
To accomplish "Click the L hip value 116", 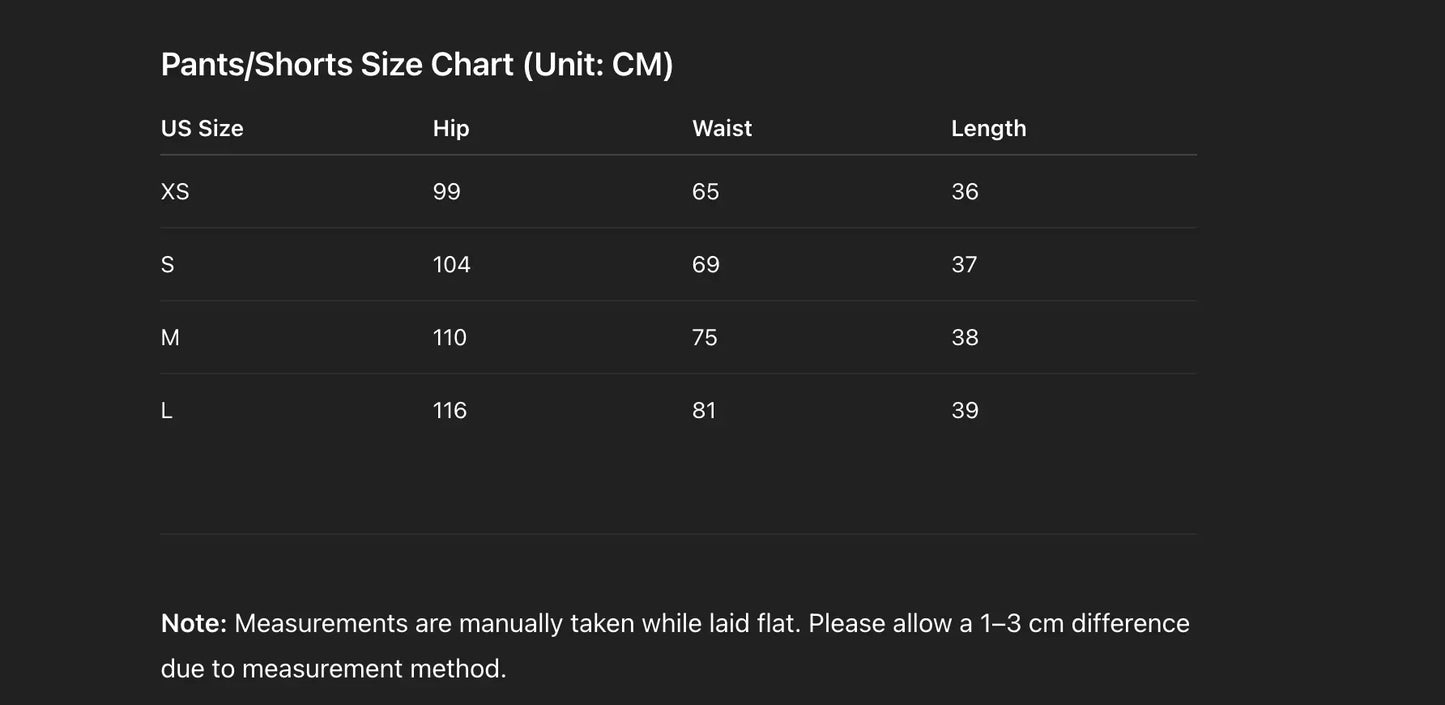I will pos(450,411).
